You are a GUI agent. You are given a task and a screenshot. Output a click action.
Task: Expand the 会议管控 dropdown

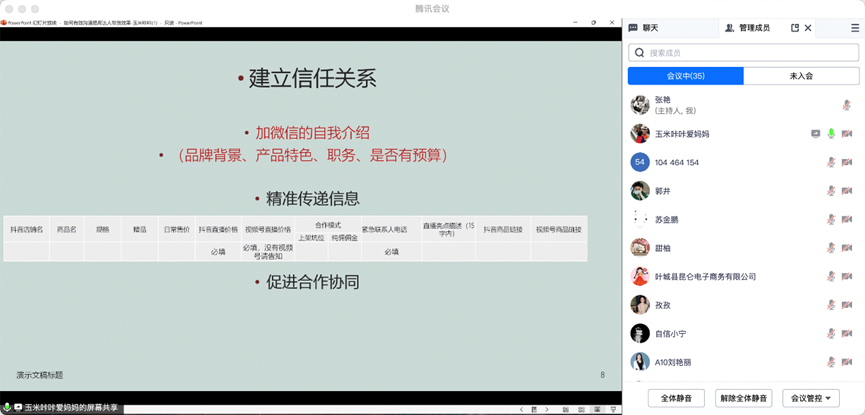point(811,398)
